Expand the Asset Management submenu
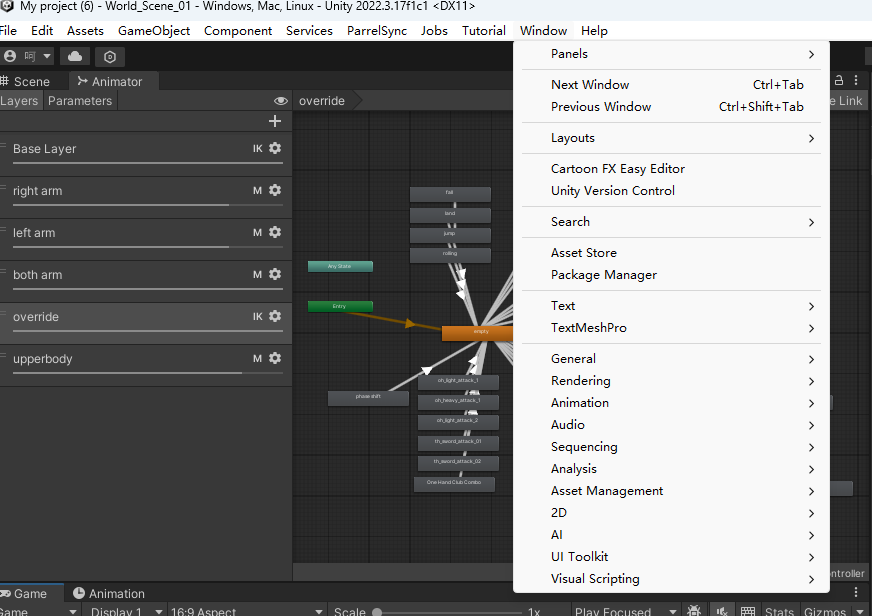Image resolution: width=872 pixels, height=616 pixels. pyautogui.click(x=671, y=491)
